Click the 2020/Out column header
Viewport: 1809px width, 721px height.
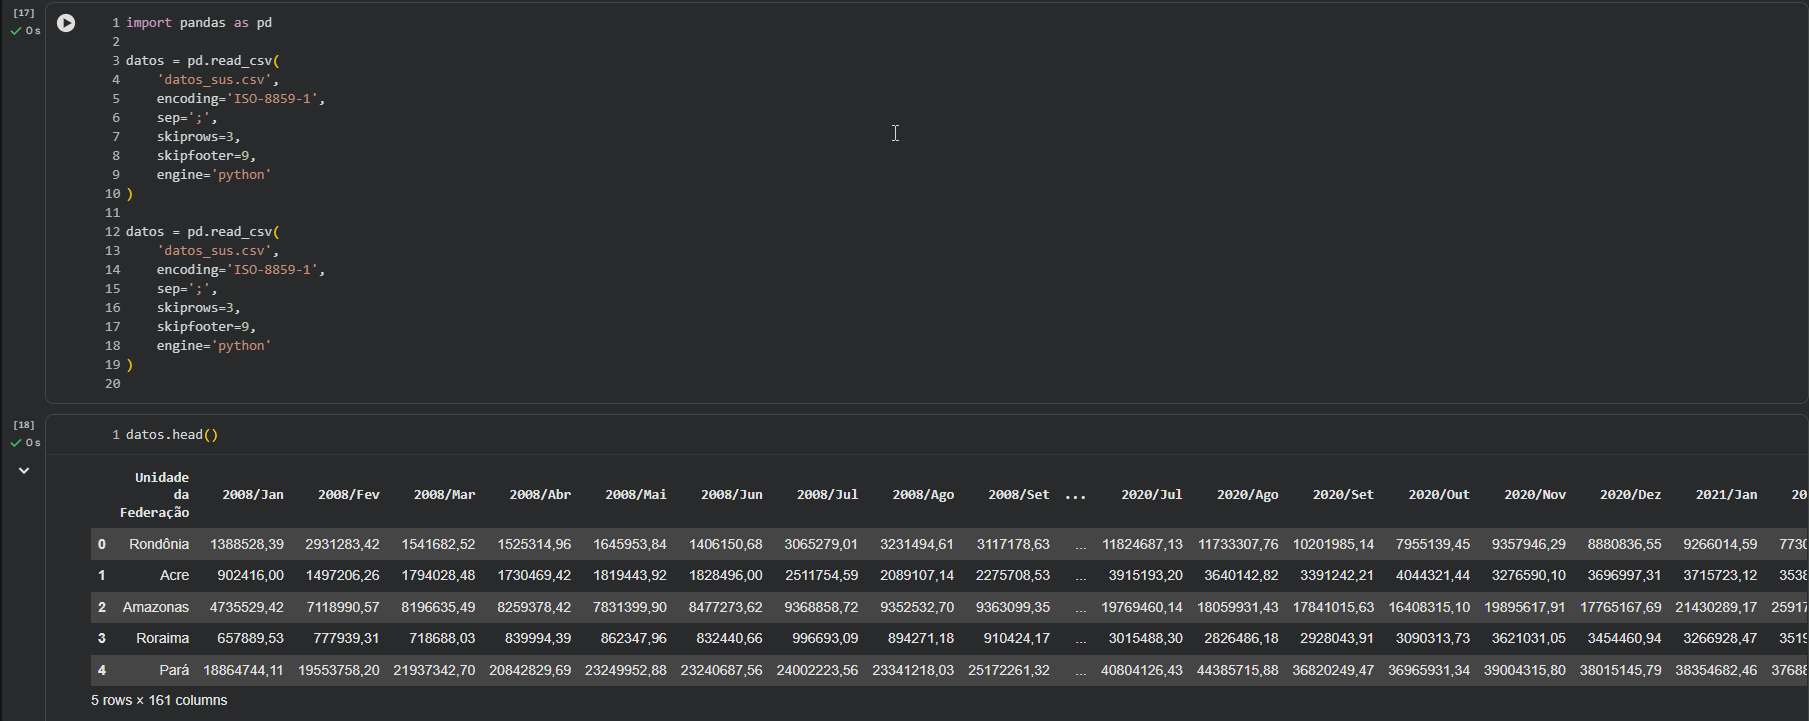click(1439, 495)
